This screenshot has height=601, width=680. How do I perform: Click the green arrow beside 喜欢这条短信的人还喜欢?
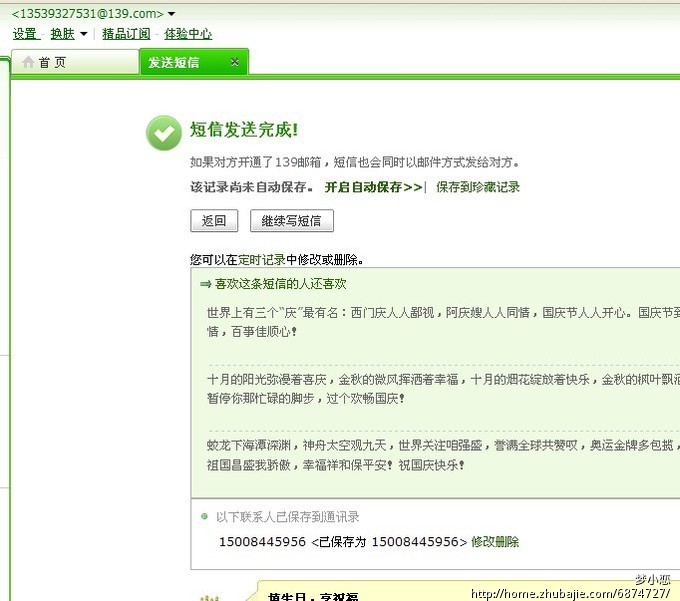click(205, 284)
